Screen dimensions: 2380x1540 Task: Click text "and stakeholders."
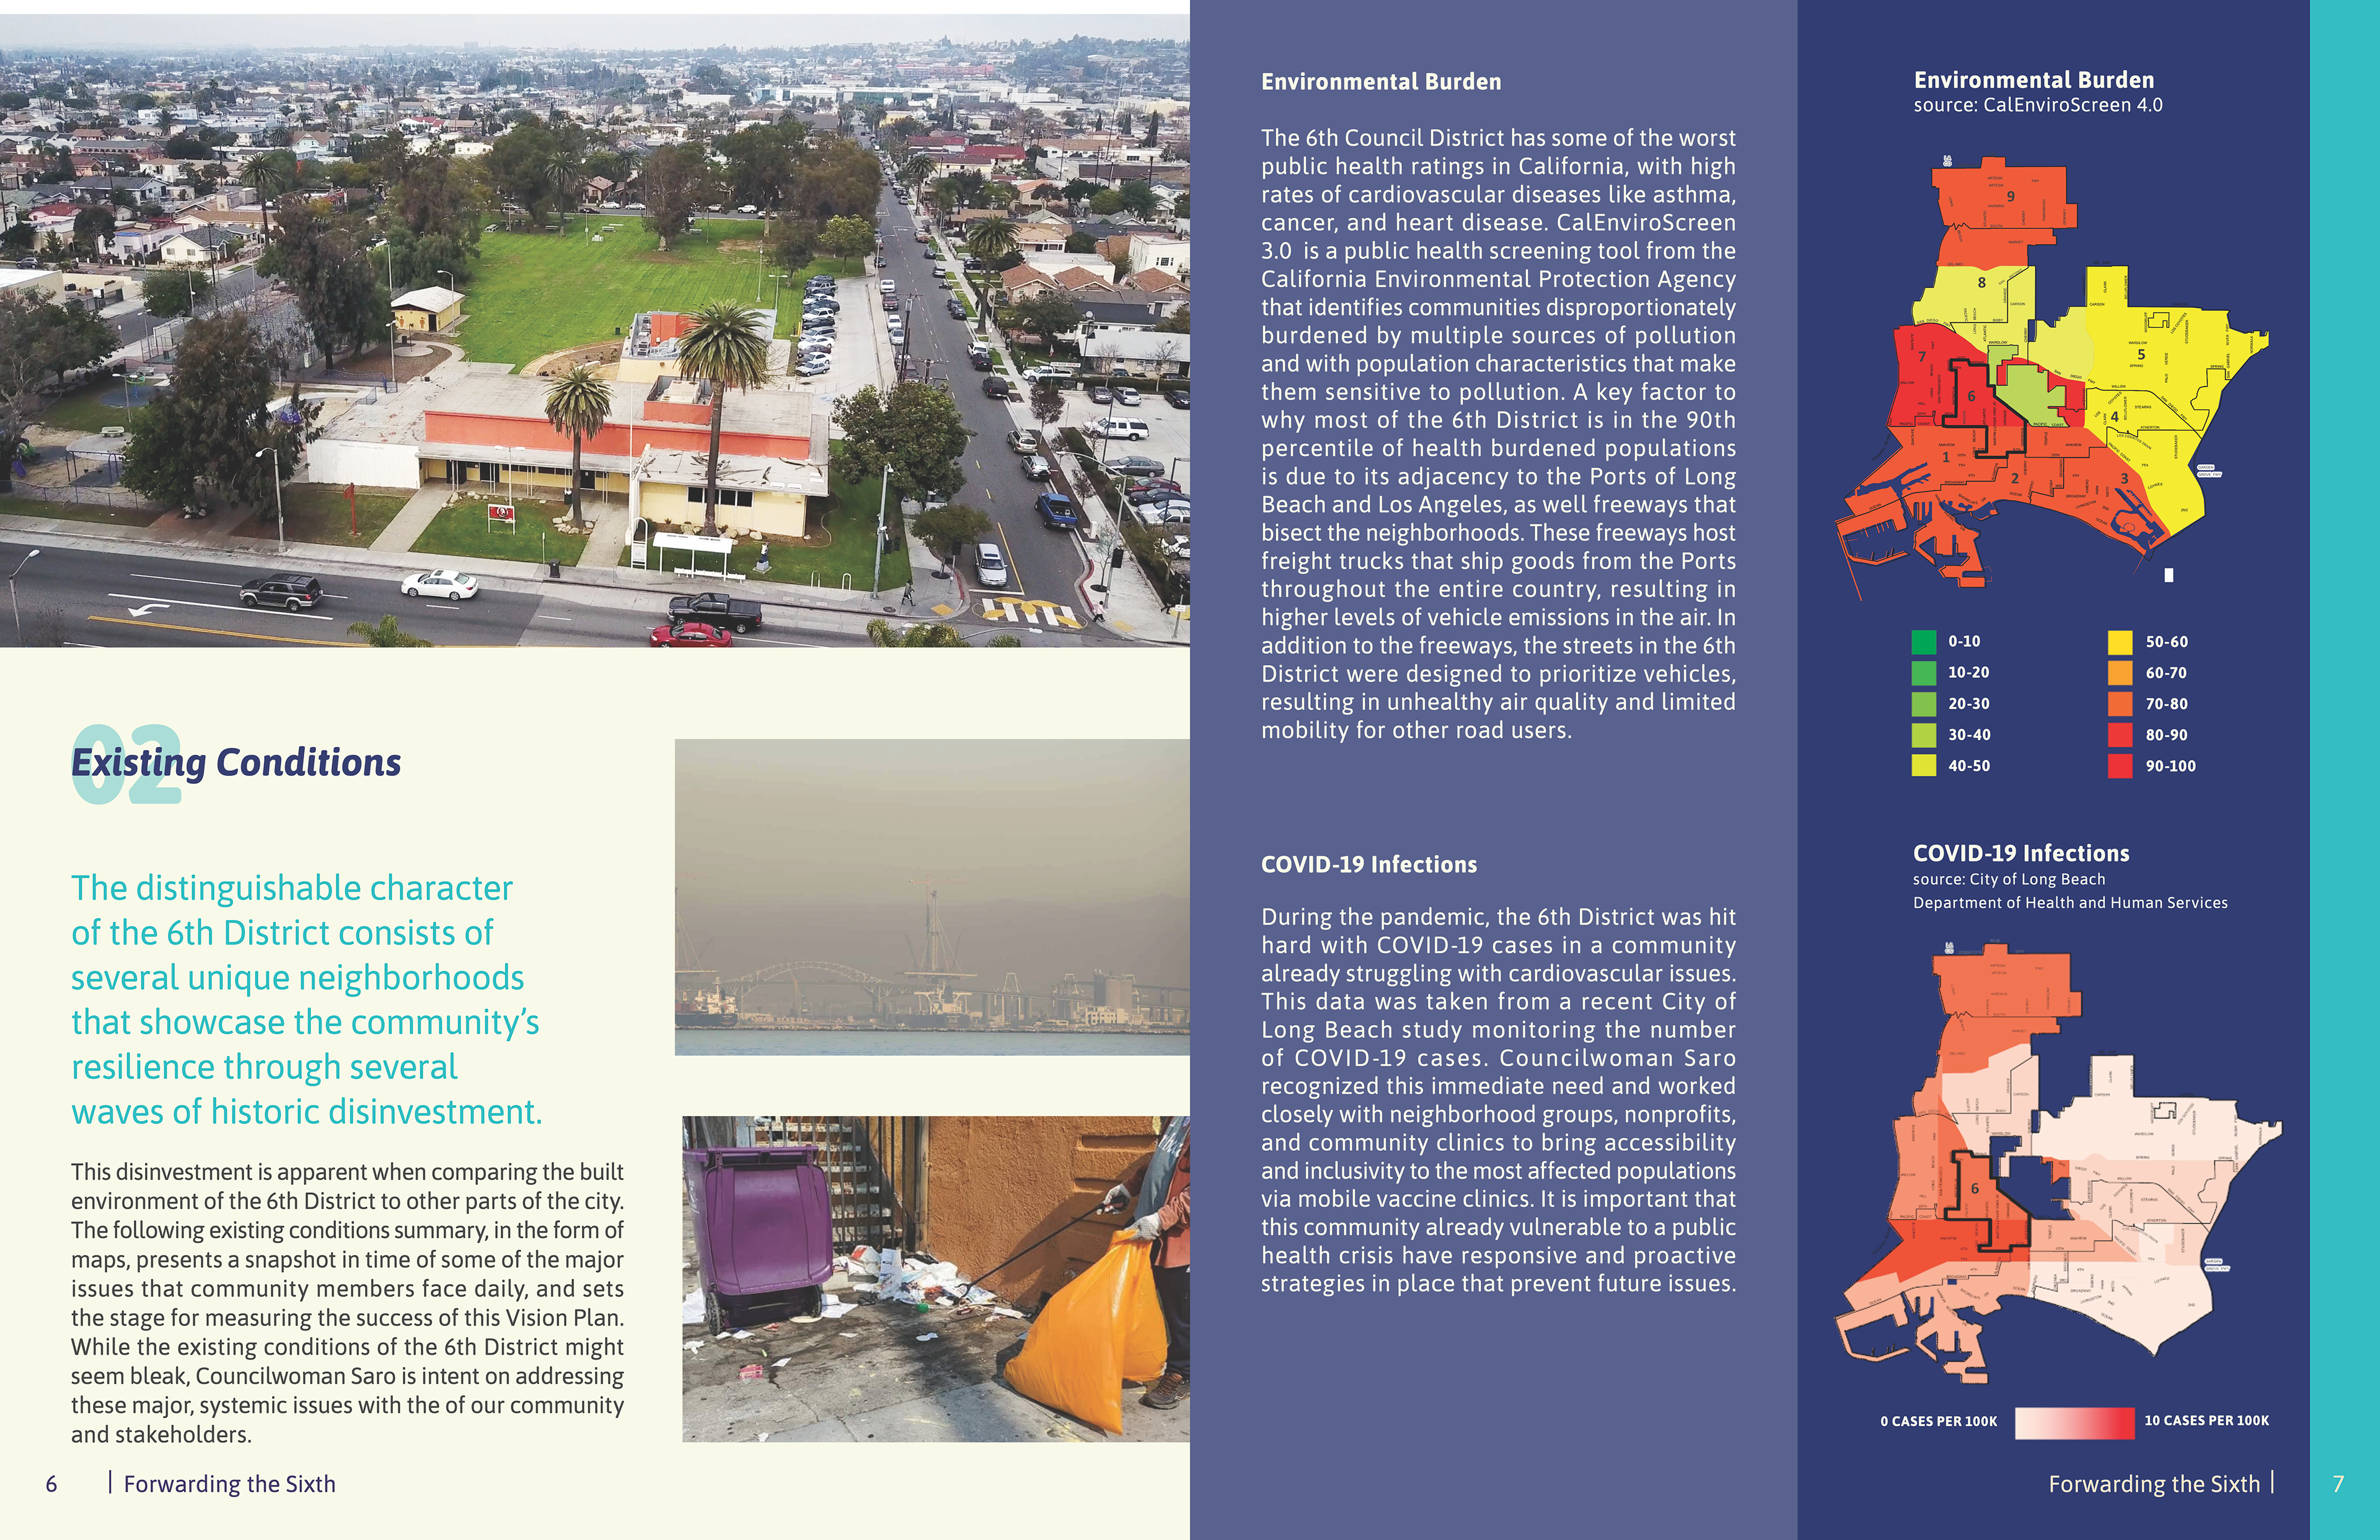161,1435
